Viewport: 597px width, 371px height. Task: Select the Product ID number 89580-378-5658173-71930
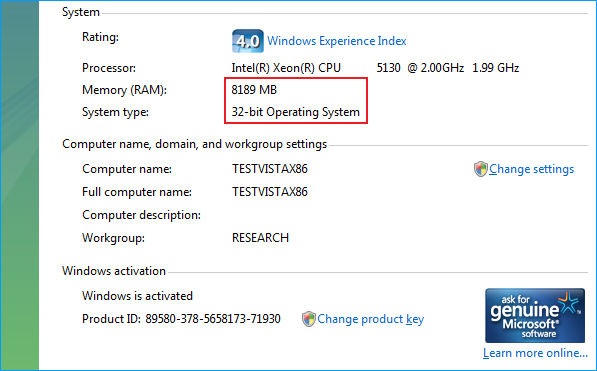click(213, 319)
